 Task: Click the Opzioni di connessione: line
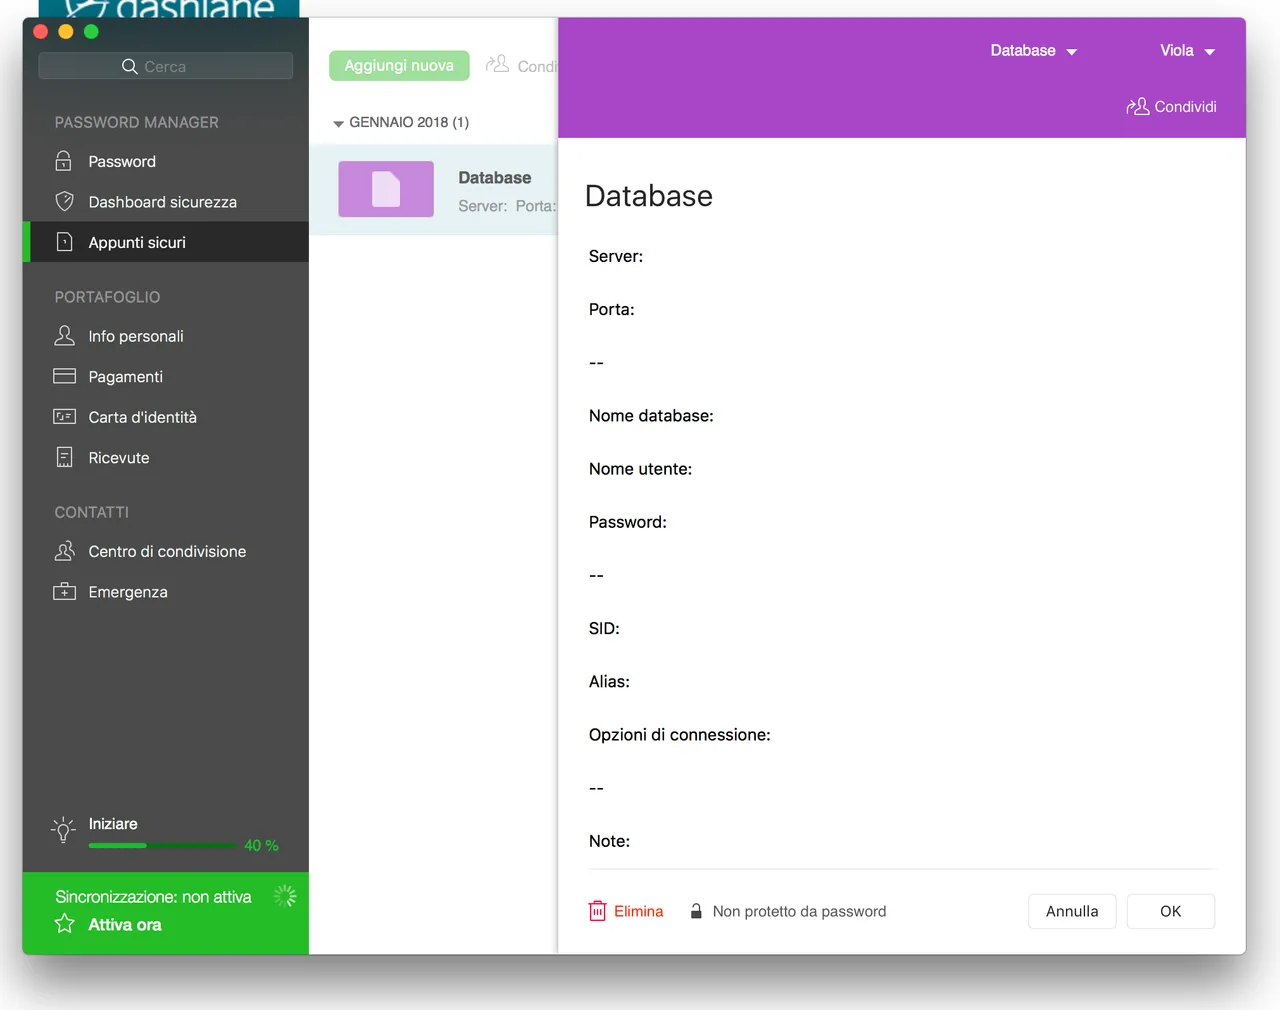pos(680,734)
